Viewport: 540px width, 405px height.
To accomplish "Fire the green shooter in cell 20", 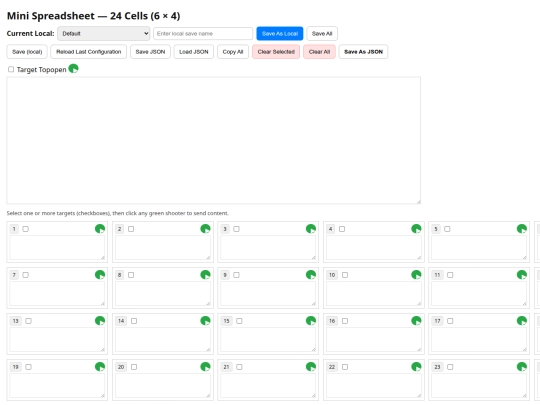I will coord(205,367).
